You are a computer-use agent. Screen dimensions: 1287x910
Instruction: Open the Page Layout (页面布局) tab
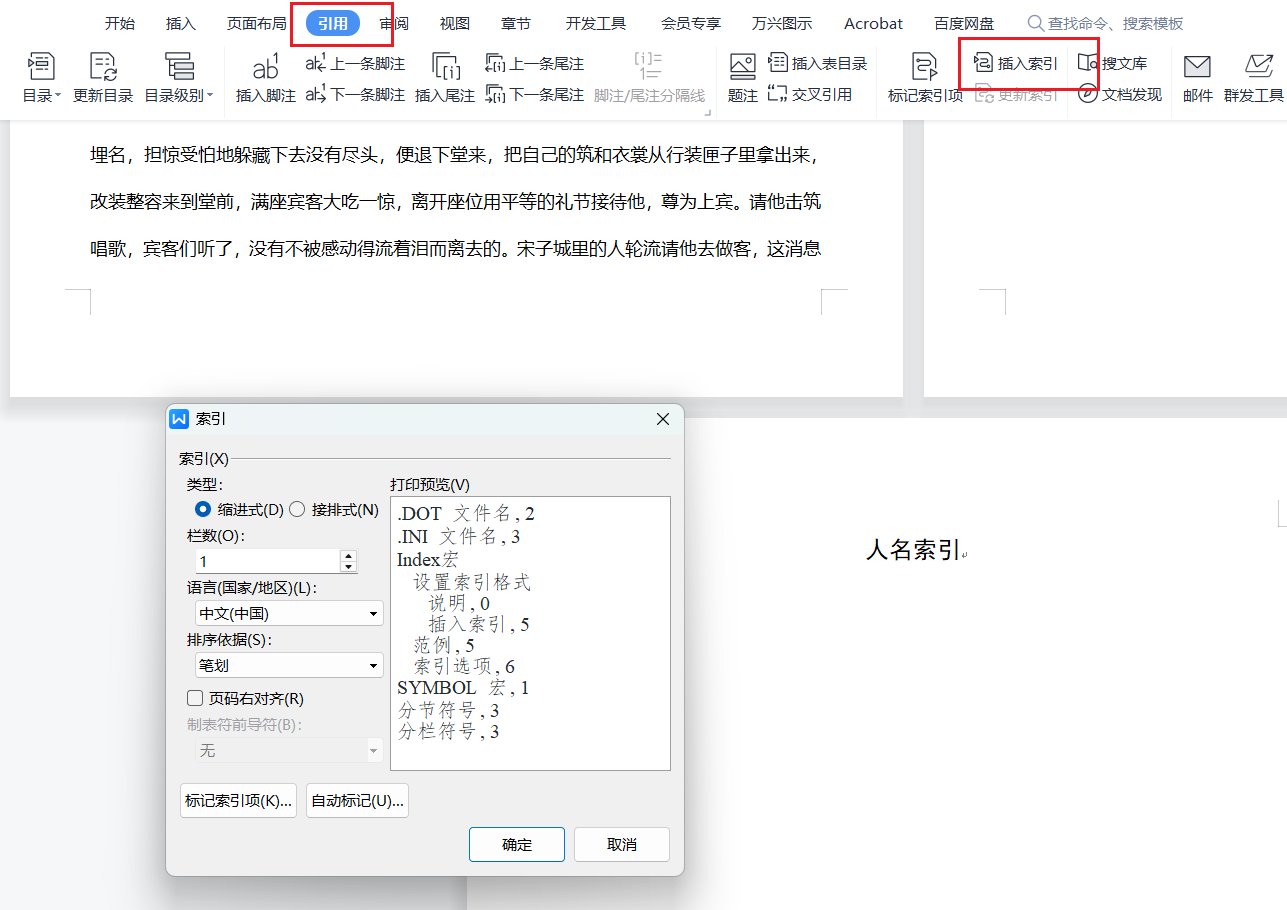pyautogui.click(x=256, y=23)
